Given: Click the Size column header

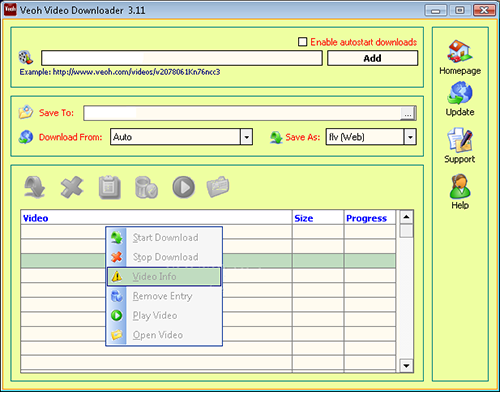Looking at the screenshot, I should coord(318,218).
